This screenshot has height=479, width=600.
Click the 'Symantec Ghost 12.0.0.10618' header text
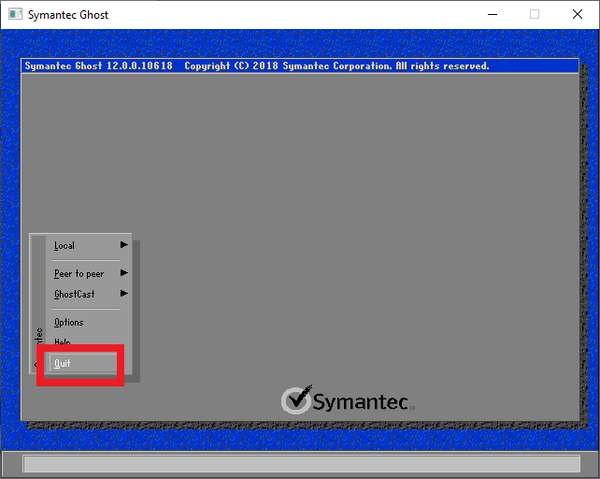coord(99,66)
